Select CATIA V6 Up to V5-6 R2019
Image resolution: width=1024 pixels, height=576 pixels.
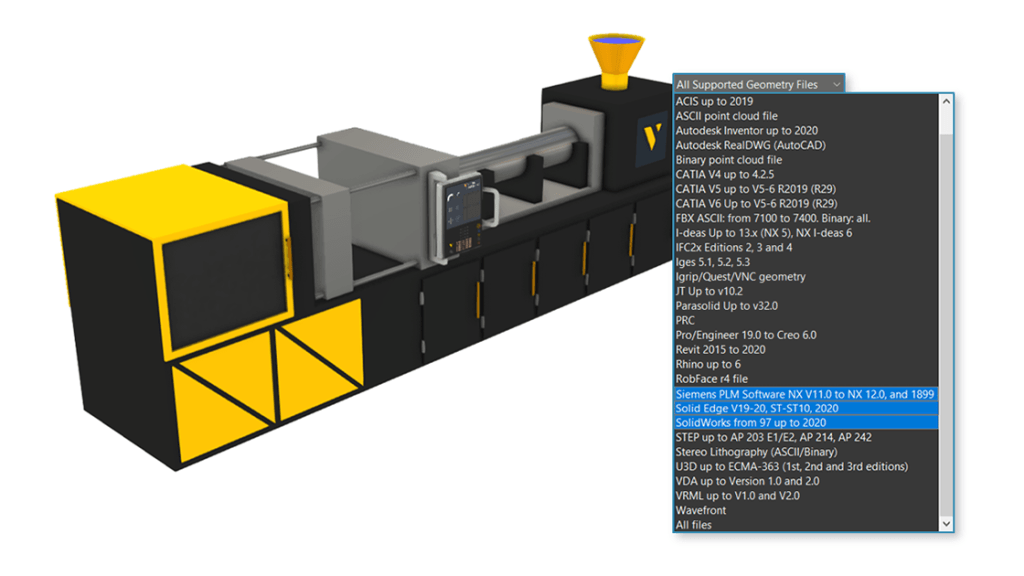(x=807, y=203)
